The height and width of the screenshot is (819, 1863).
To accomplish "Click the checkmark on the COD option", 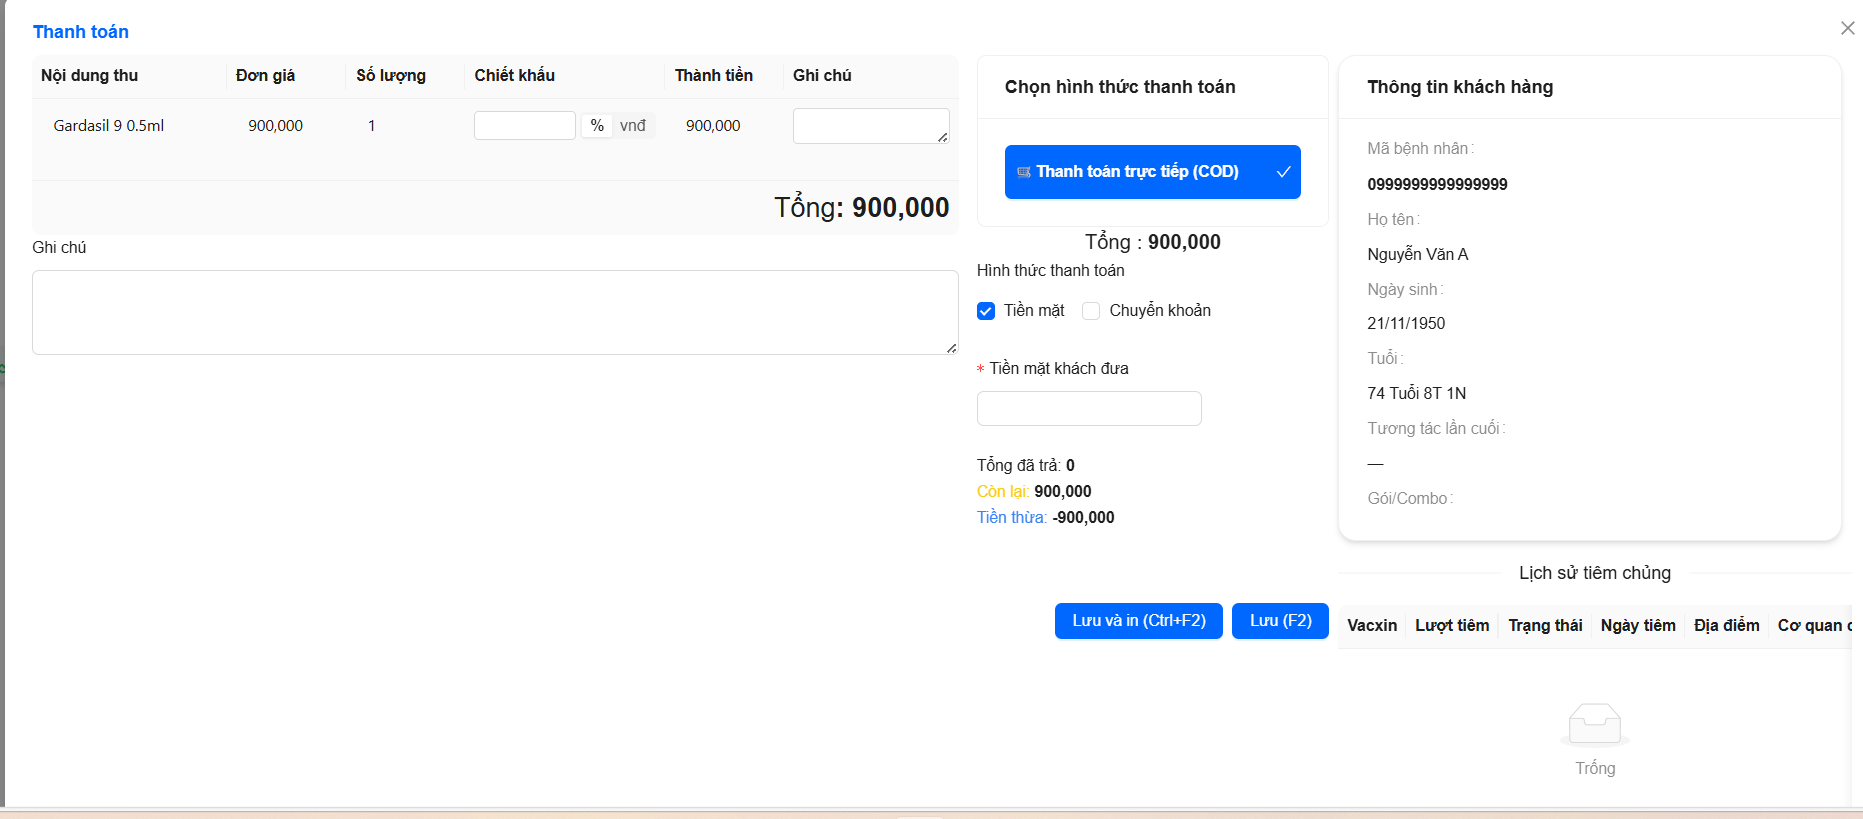I will (1283, 172).
